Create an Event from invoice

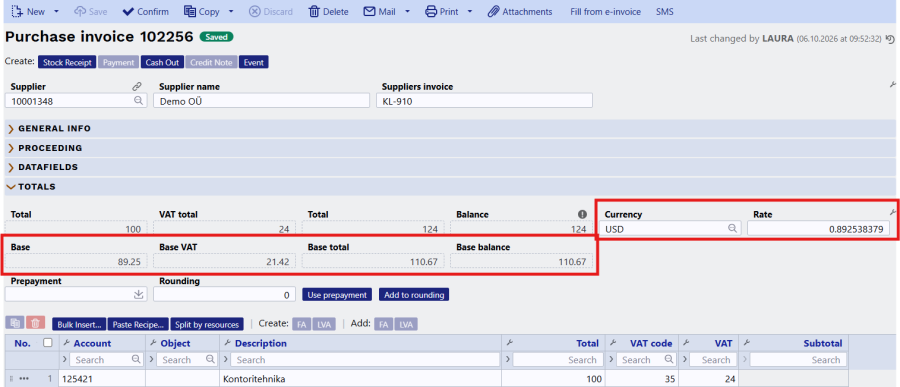pyautogui.click(x=254, y=63)
